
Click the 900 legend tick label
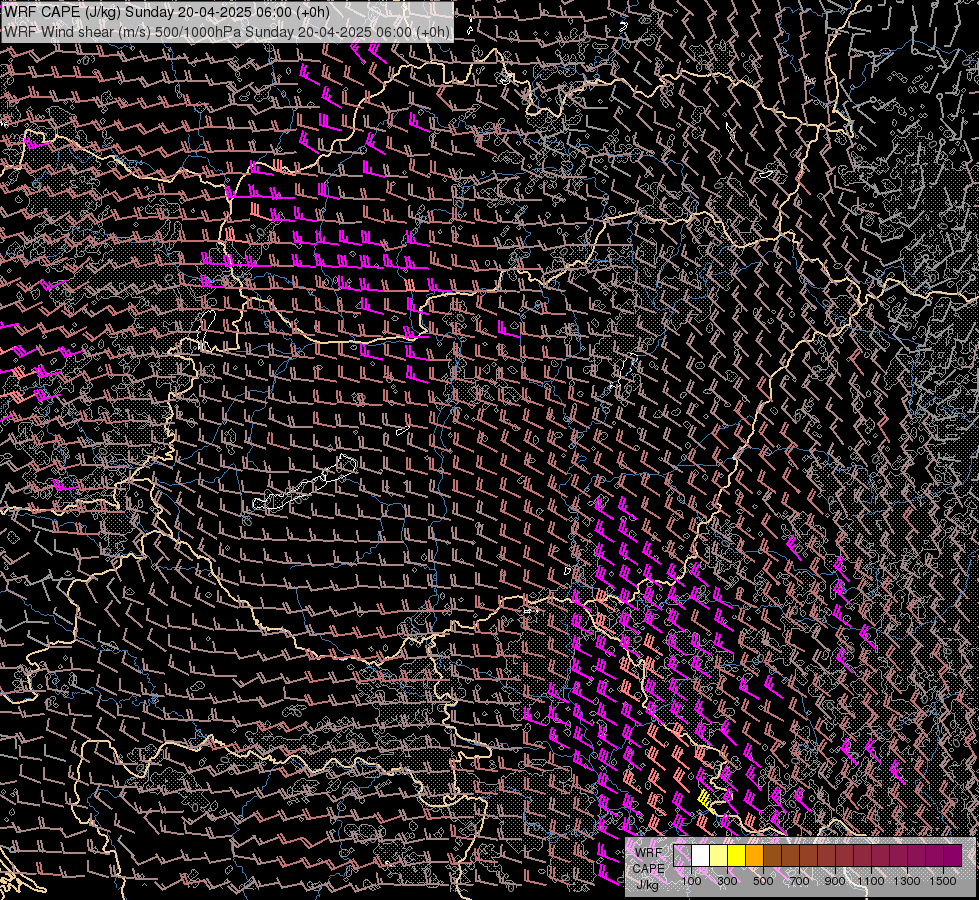coord(835,881)
